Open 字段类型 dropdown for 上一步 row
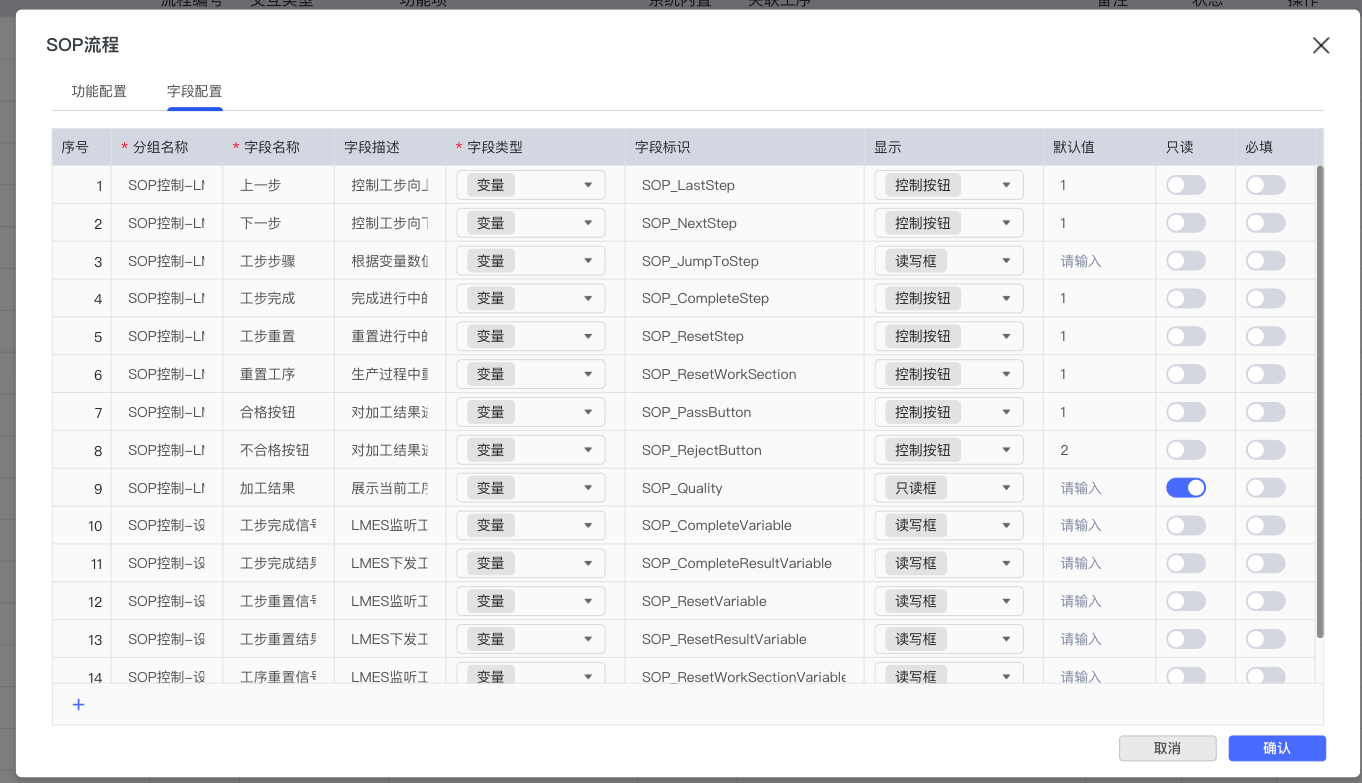The image size is (1362, 783). click(x=531, y=185)
